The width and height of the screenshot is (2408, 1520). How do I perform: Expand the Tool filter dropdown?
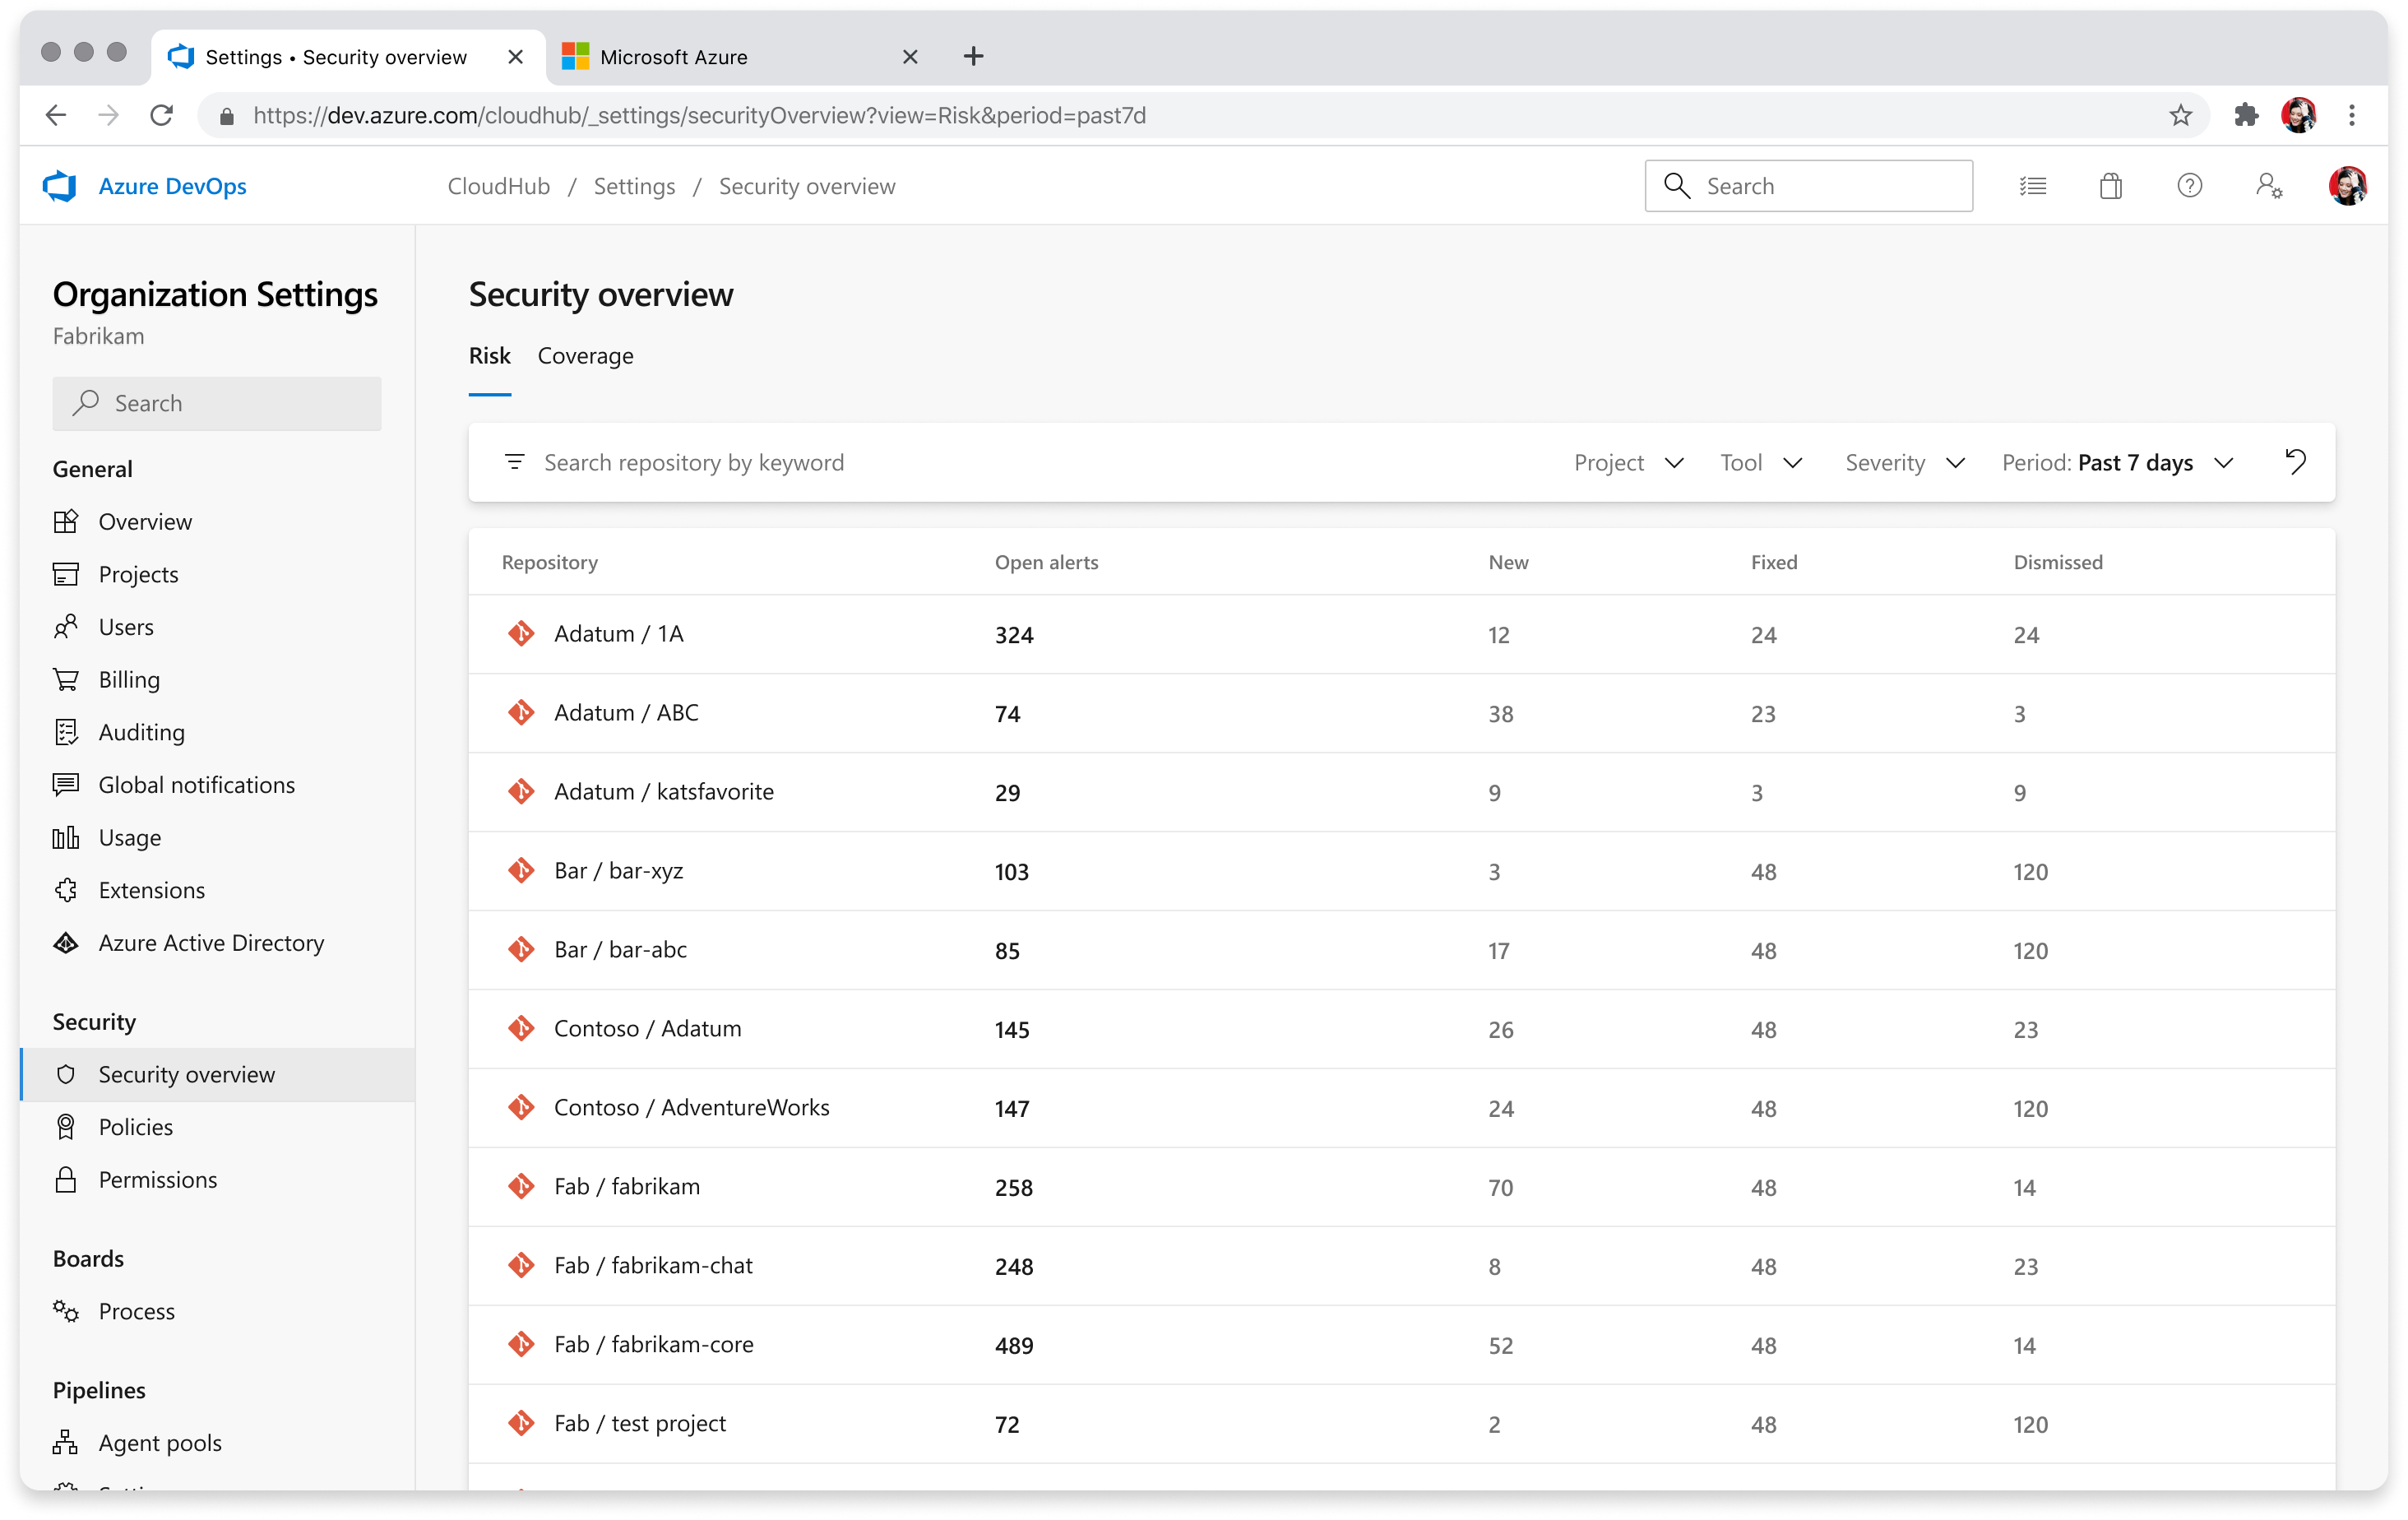click(1761, 462)
